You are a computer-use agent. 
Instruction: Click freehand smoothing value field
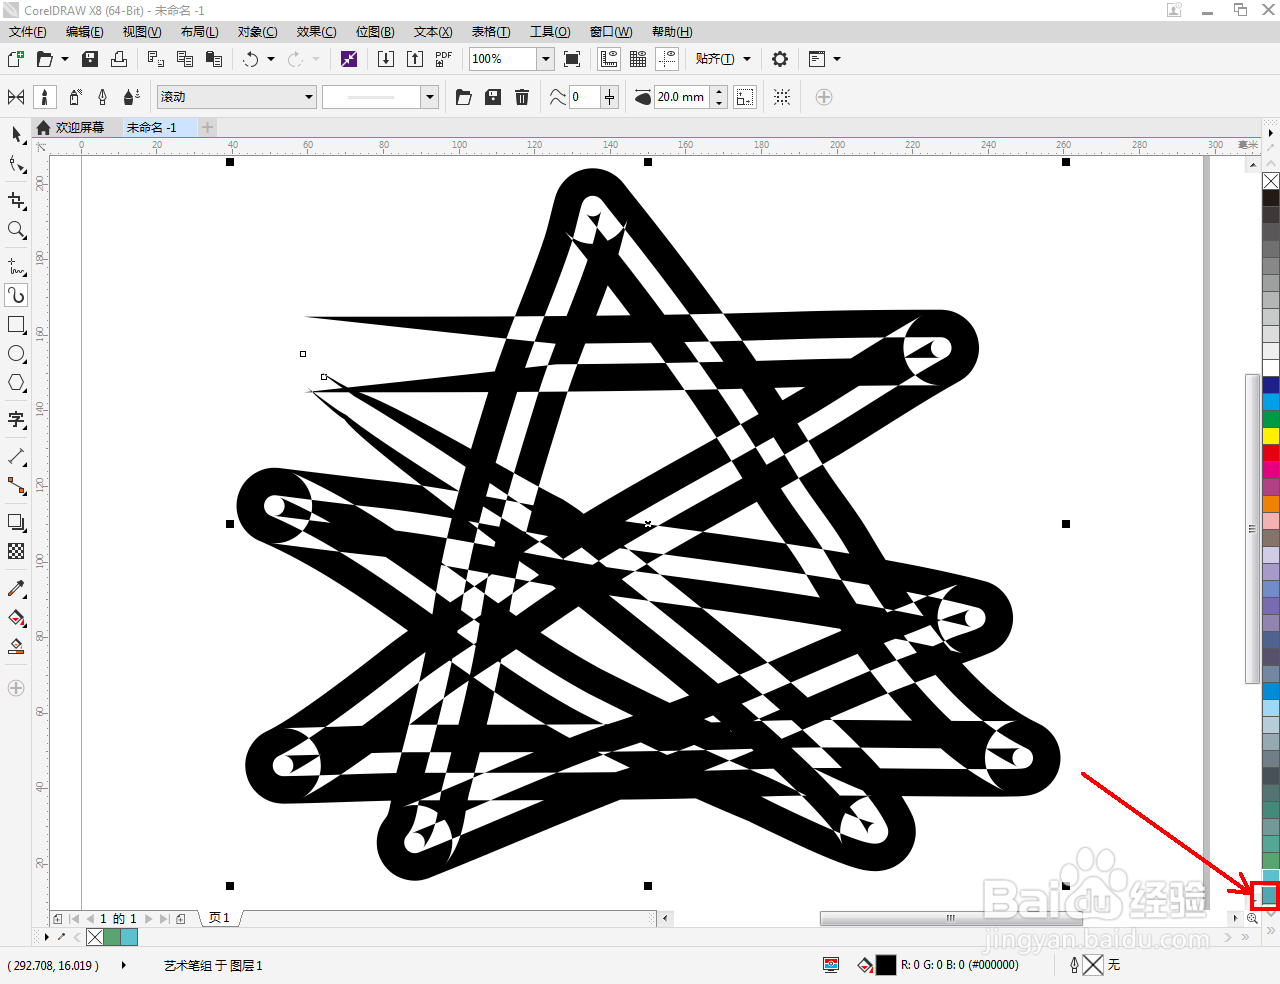click(585, 97)
